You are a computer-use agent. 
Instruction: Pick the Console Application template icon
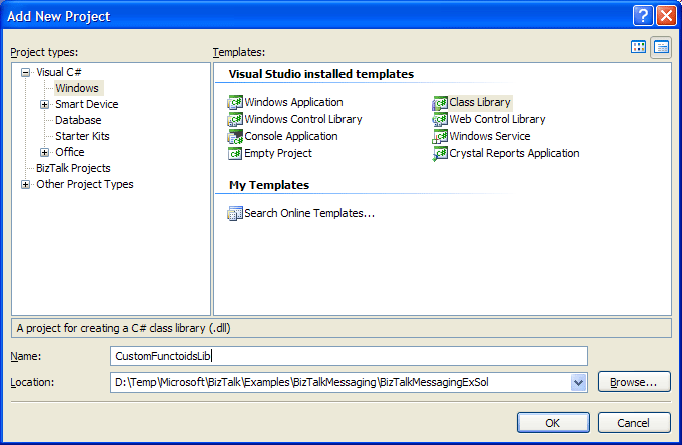coord(236,136)
